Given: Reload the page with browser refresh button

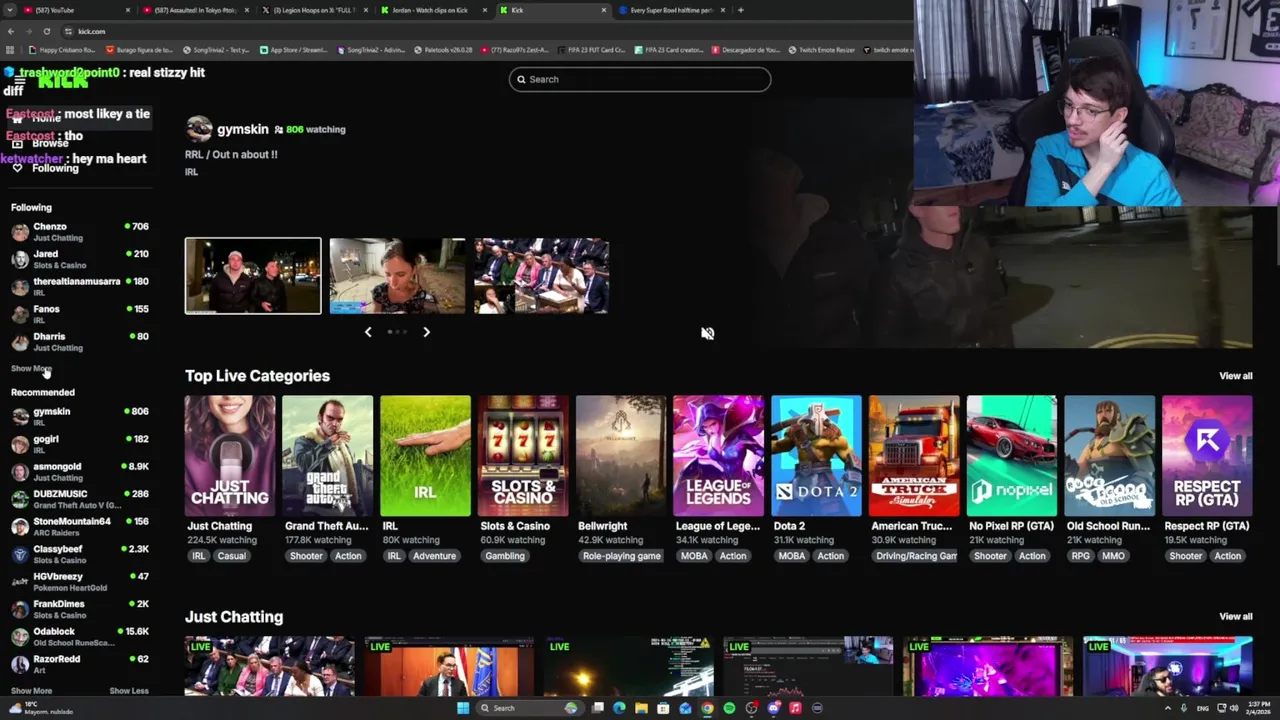Looking at the screenshot, I should coord(46,31).
